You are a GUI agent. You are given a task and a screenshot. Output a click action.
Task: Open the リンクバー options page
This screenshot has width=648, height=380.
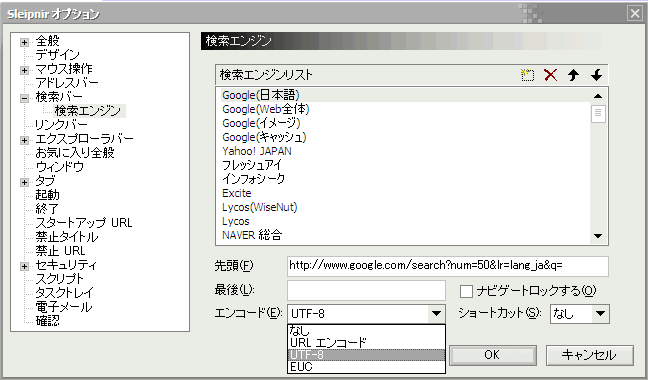(x=61, y=125)
